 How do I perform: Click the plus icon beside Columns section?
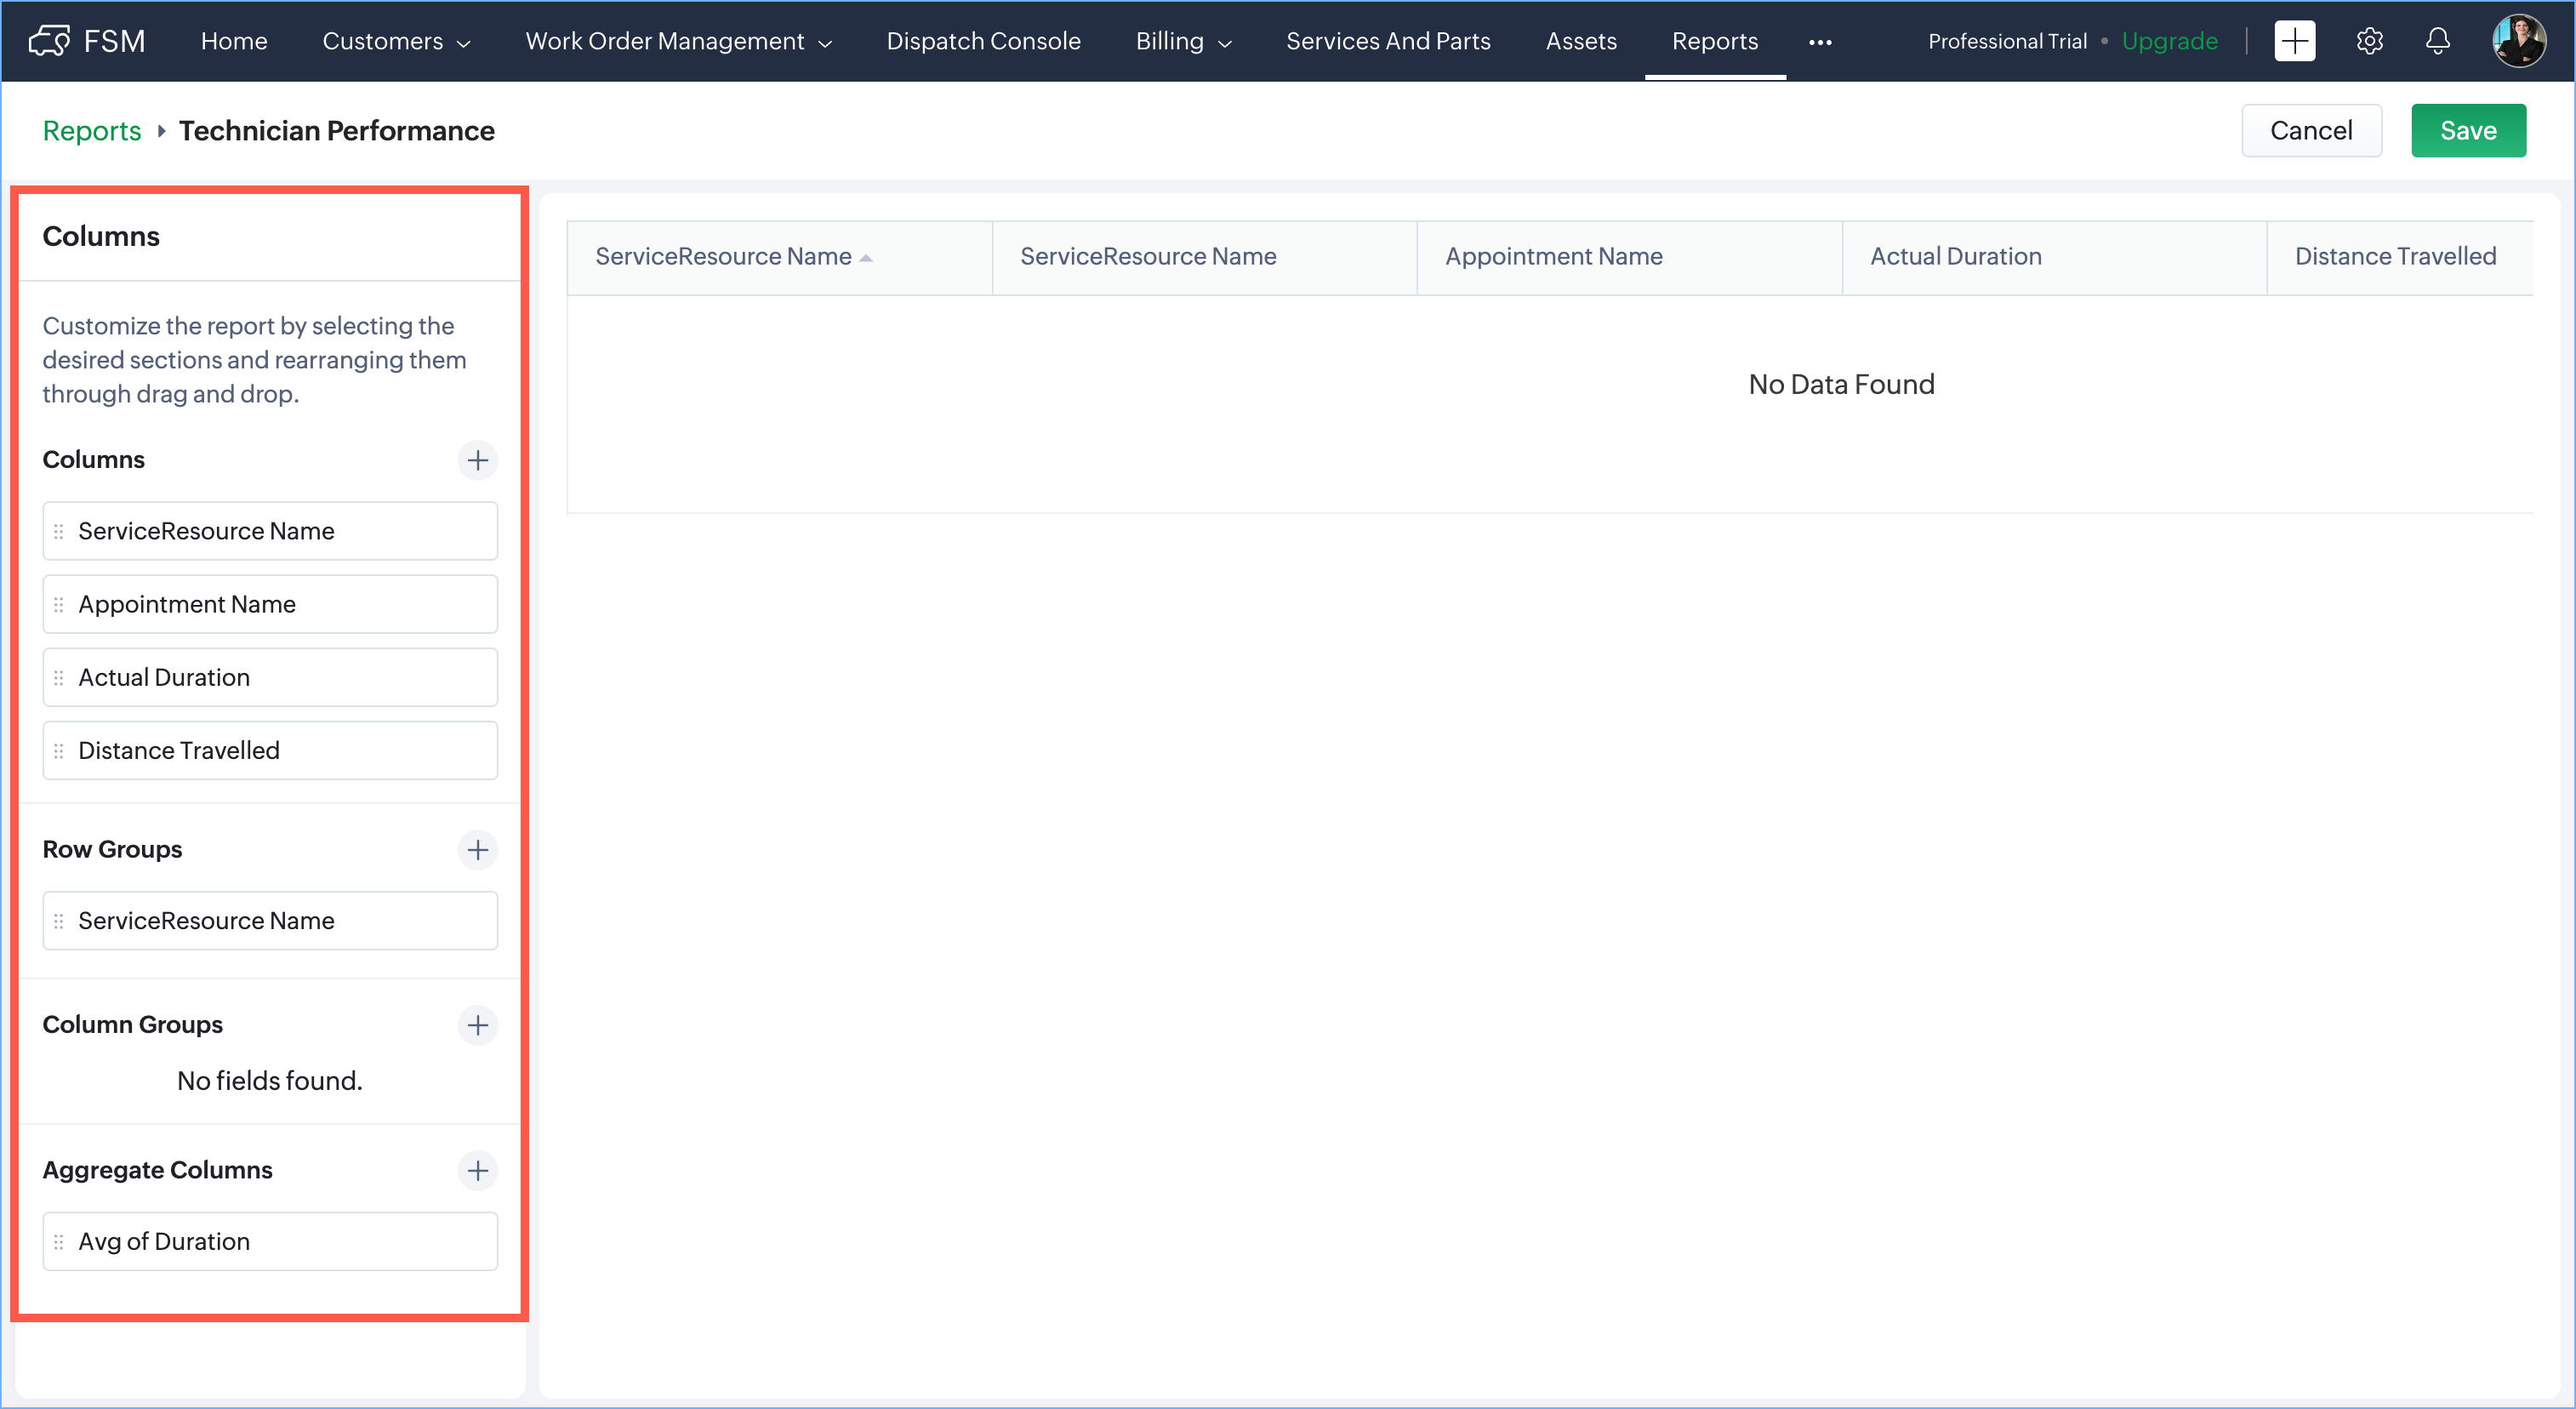click(x=477, y=460)
